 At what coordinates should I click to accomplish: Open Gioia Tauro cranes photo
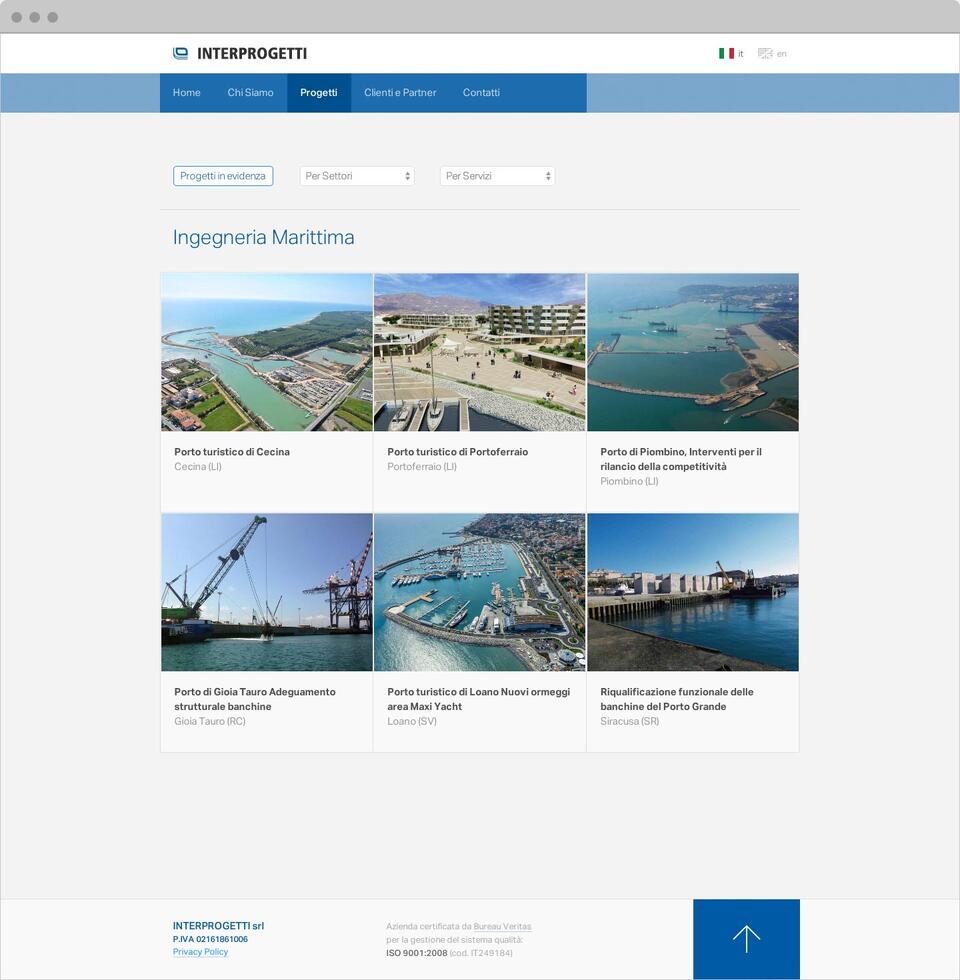[x=267, y=592]
